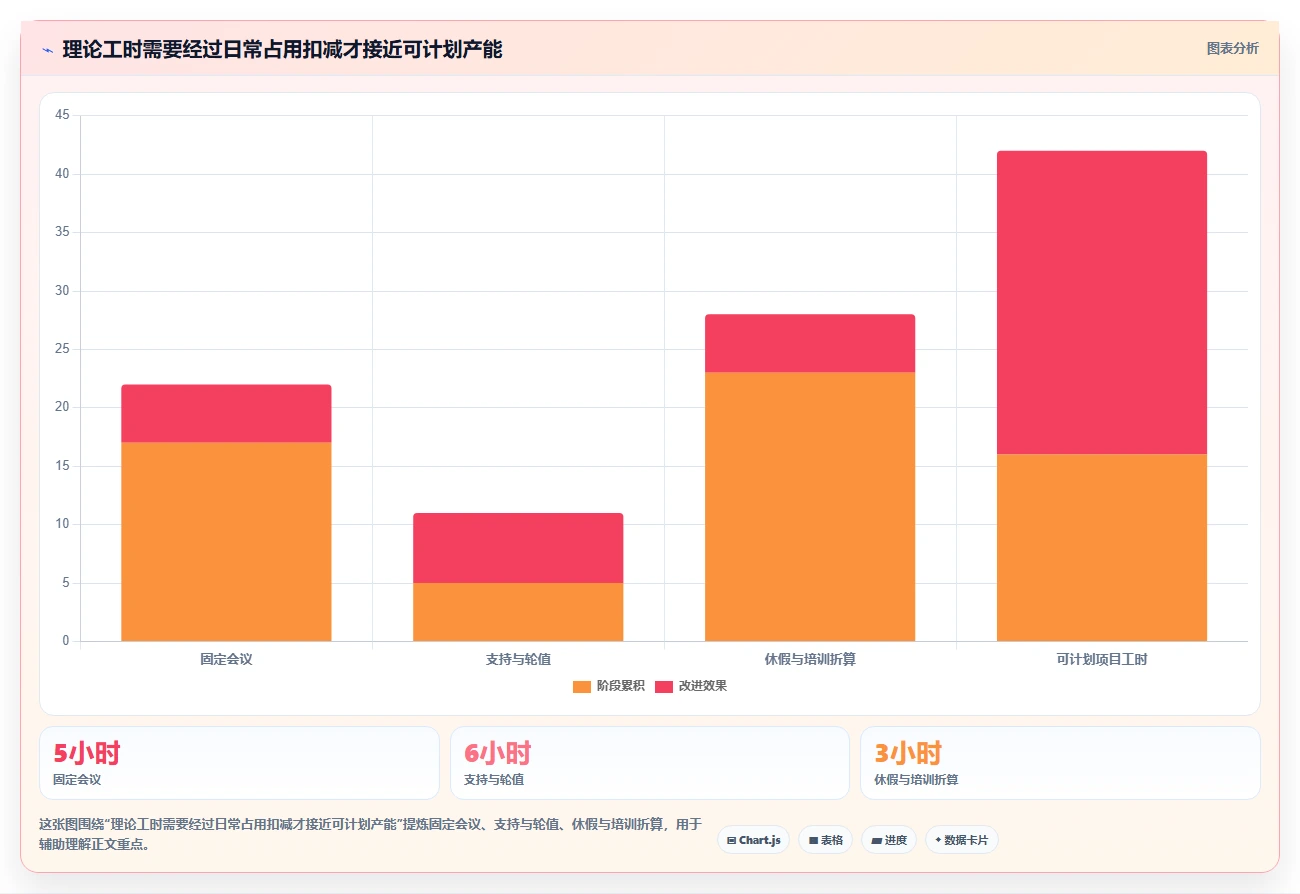Click the red bar segment for 休假与培训折算
1300x894 pixels.
click(x=810, y=343)
